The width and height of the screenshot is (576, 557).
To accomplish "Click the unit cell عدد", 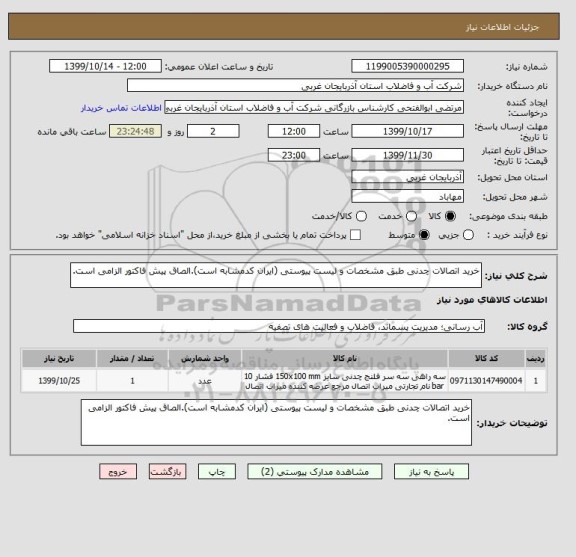I will coord(205,381).
